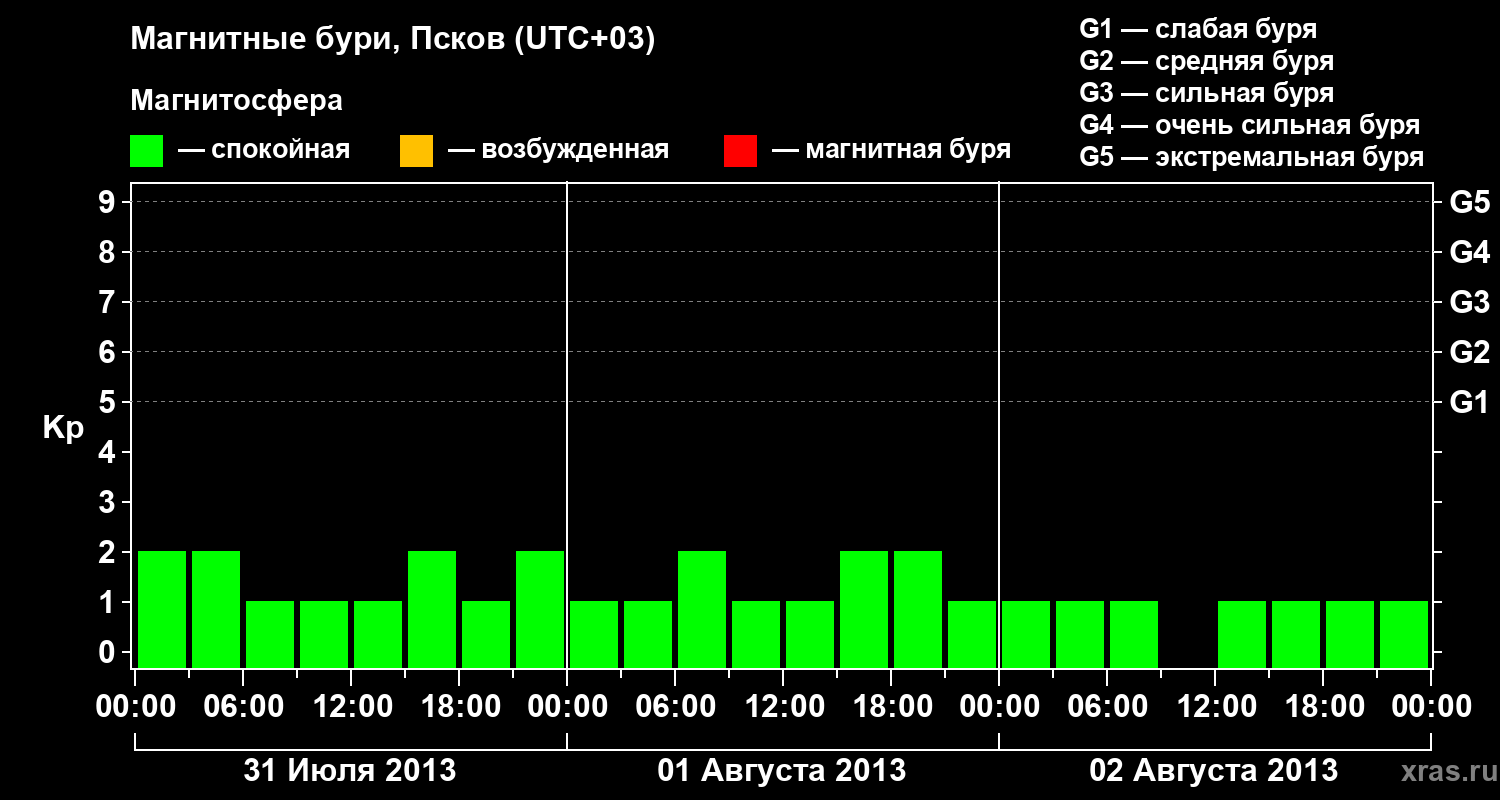Viewport: 1500px width, 800px height.
Task: Click the 21:00–24:00 bar on 31 Июля
Action: 540,609
